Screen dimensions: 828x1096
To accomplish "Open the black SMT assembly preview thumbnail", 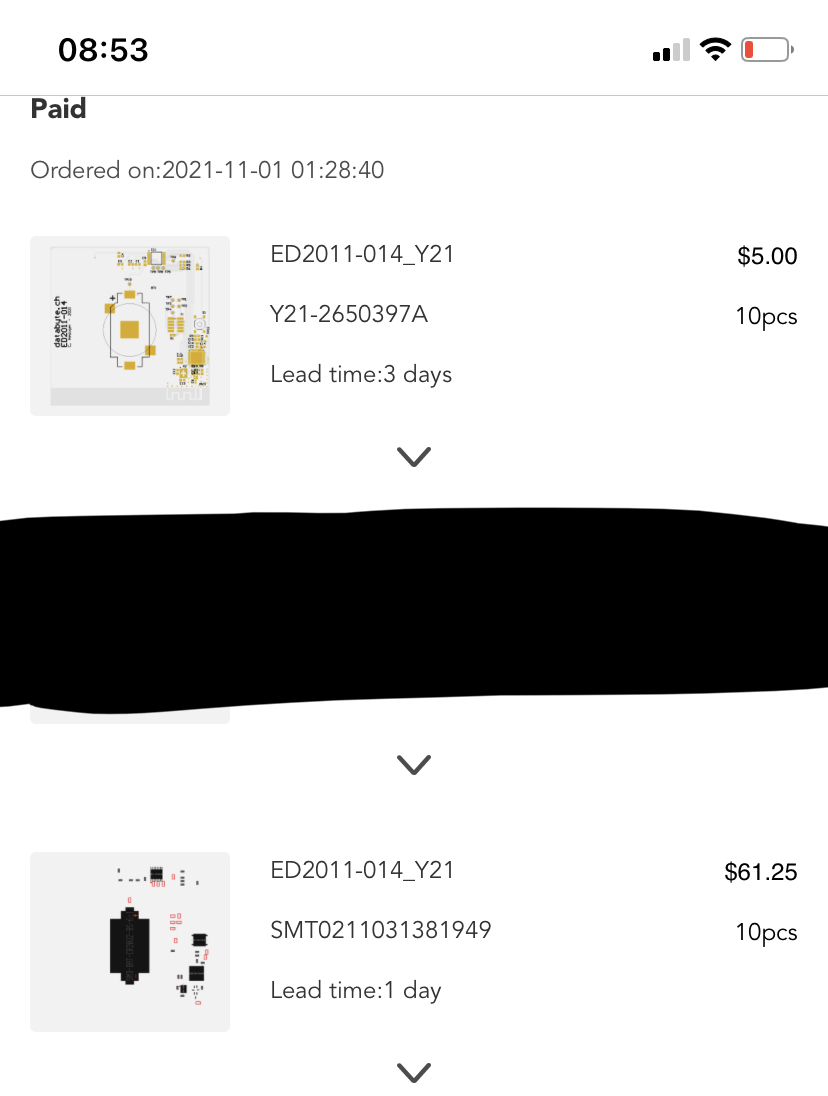I will tap(130, 942).
